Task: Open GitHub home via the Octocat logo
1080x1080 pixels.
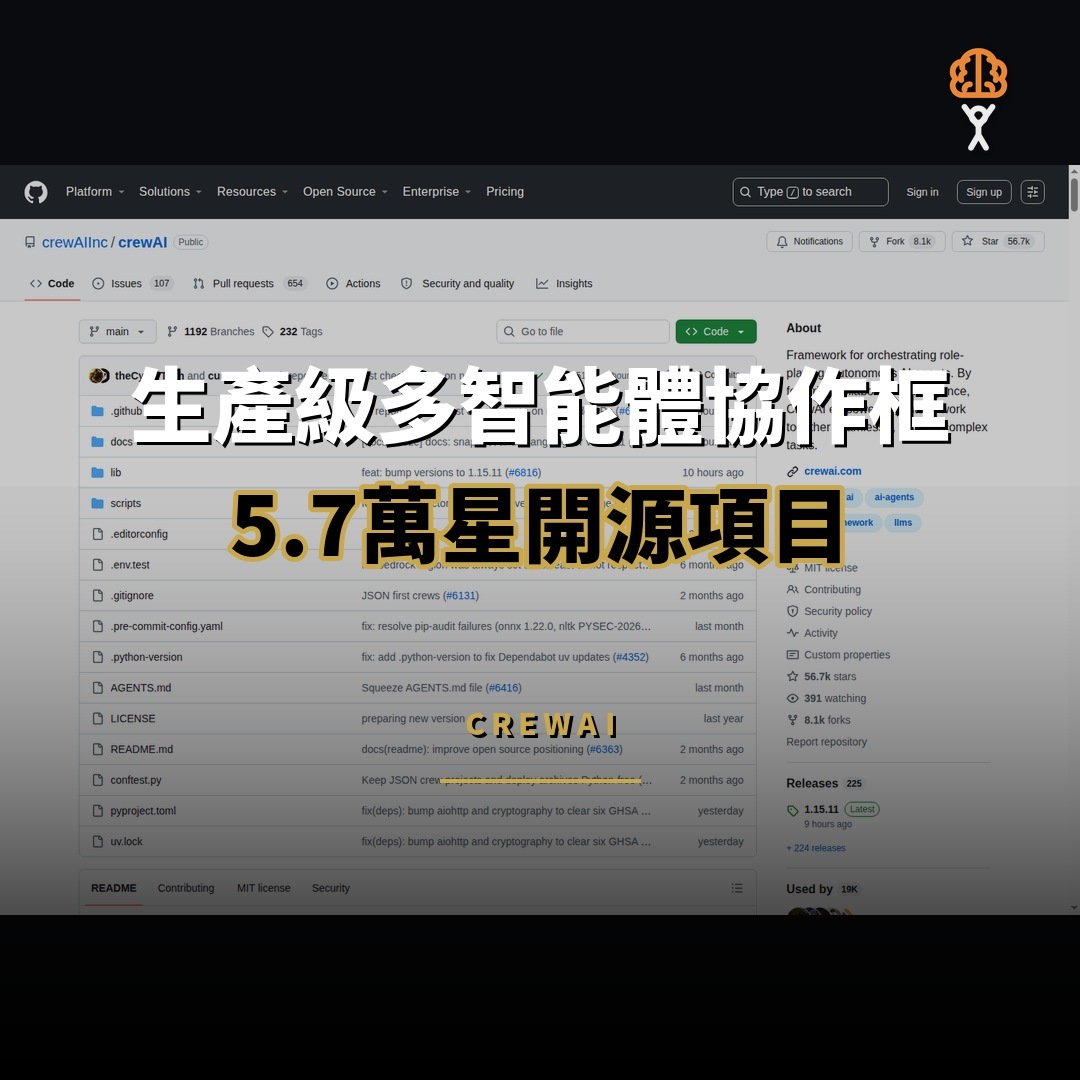Action: pos(36,192)
